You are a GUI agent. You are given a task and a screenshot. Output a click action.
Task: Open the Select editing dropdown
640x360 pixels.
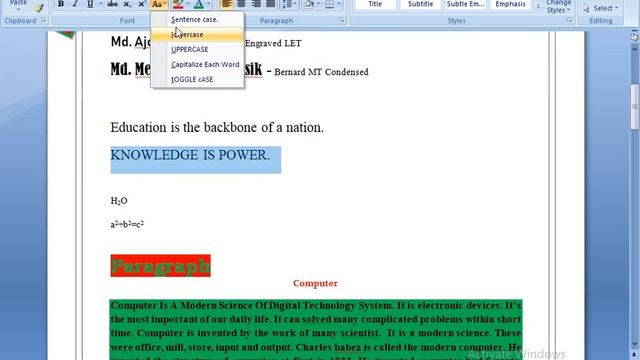(601, 8)
